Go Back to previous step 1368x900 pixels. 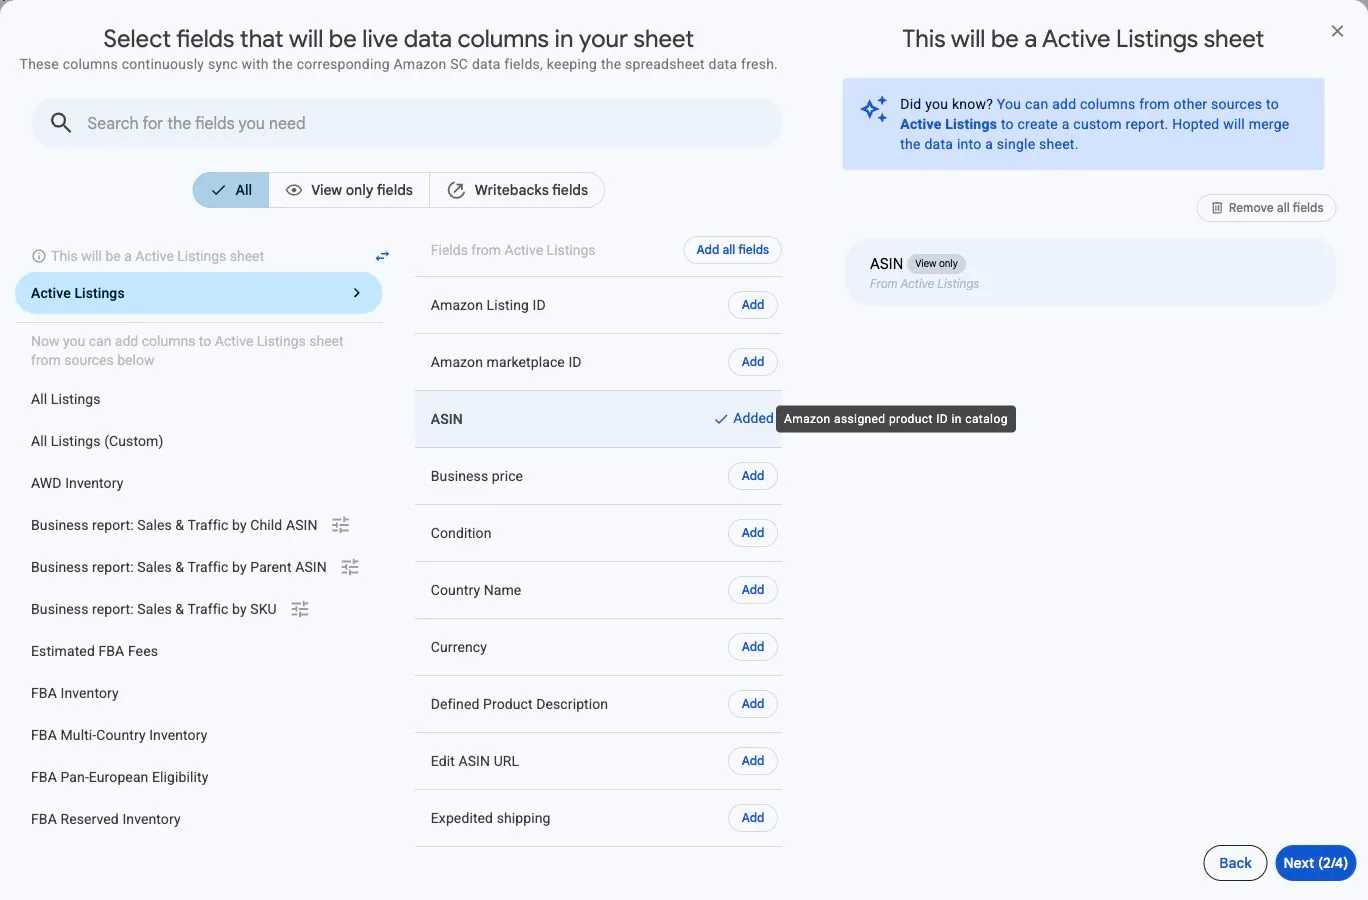1235,863
